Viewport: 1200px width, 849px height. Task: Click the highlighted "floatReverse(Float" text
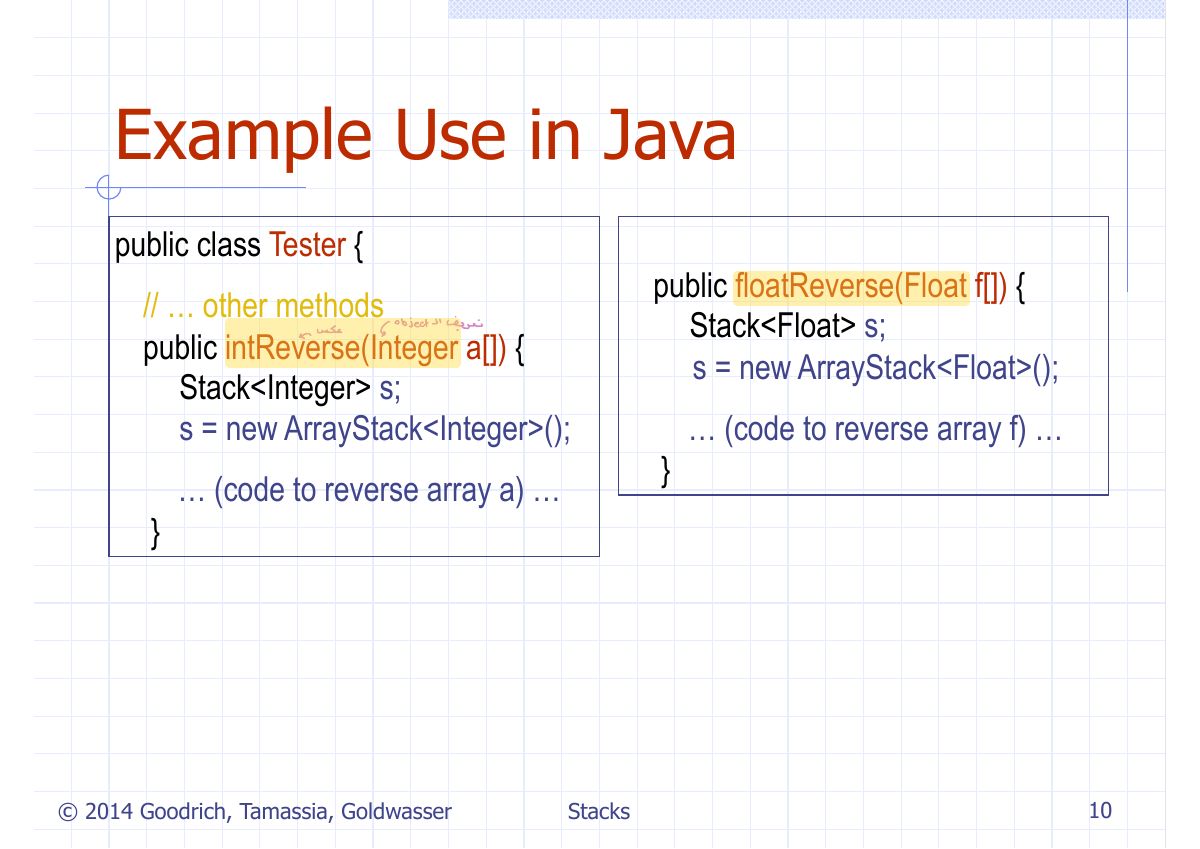(x=851, y=287)
